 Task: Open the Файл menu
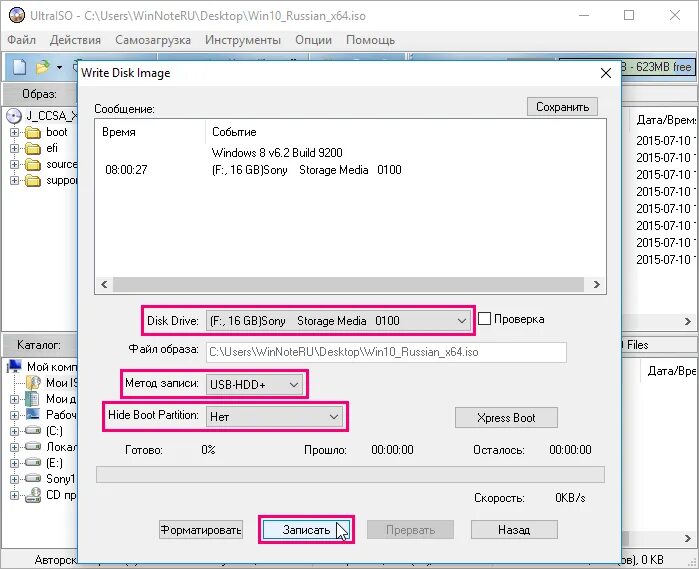(x=21, y=40)
